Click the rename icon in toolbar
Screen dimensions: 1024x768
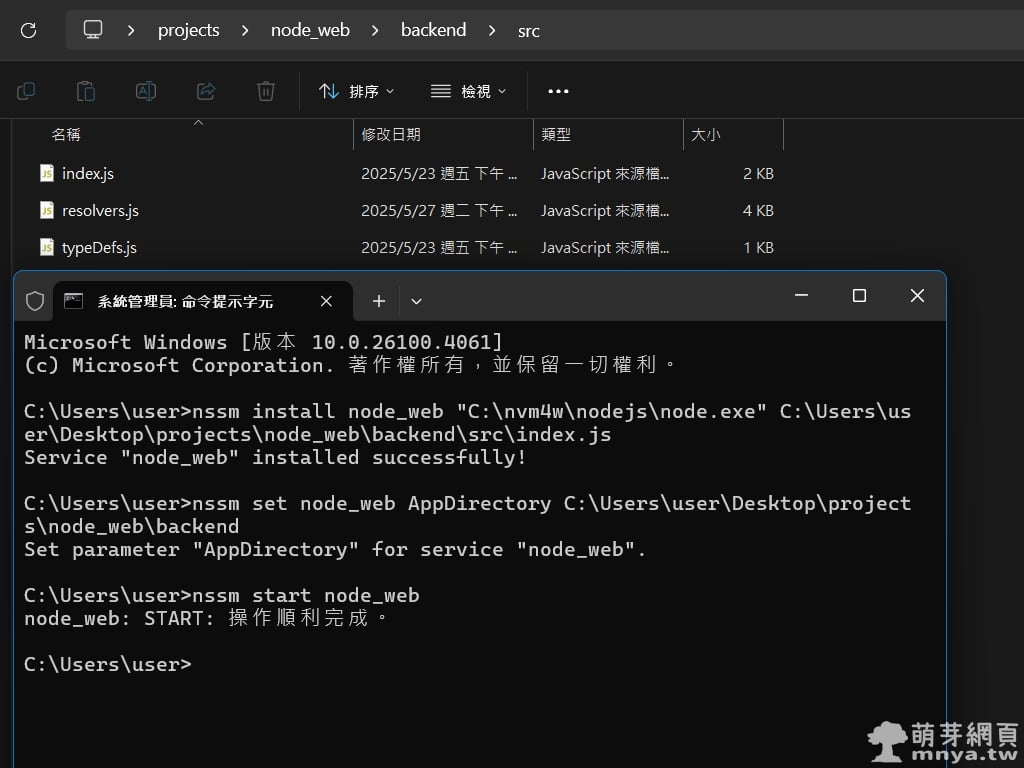coord(146,91)
